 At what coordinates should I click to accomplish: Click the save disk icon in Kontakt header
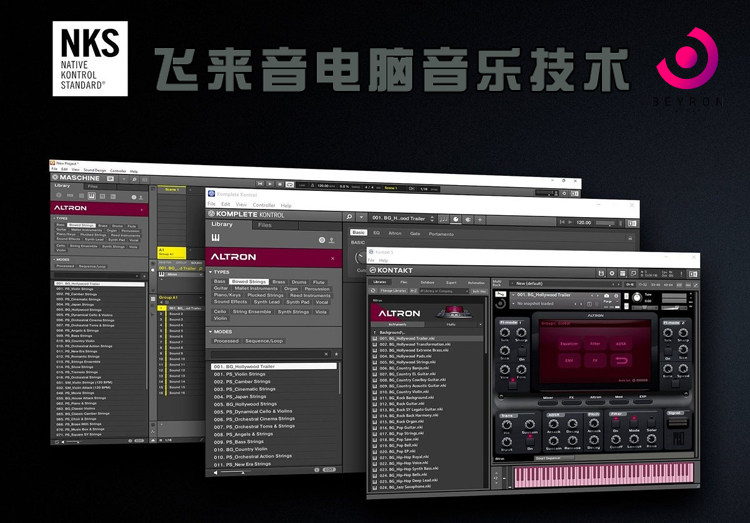(x=601, y=273)
